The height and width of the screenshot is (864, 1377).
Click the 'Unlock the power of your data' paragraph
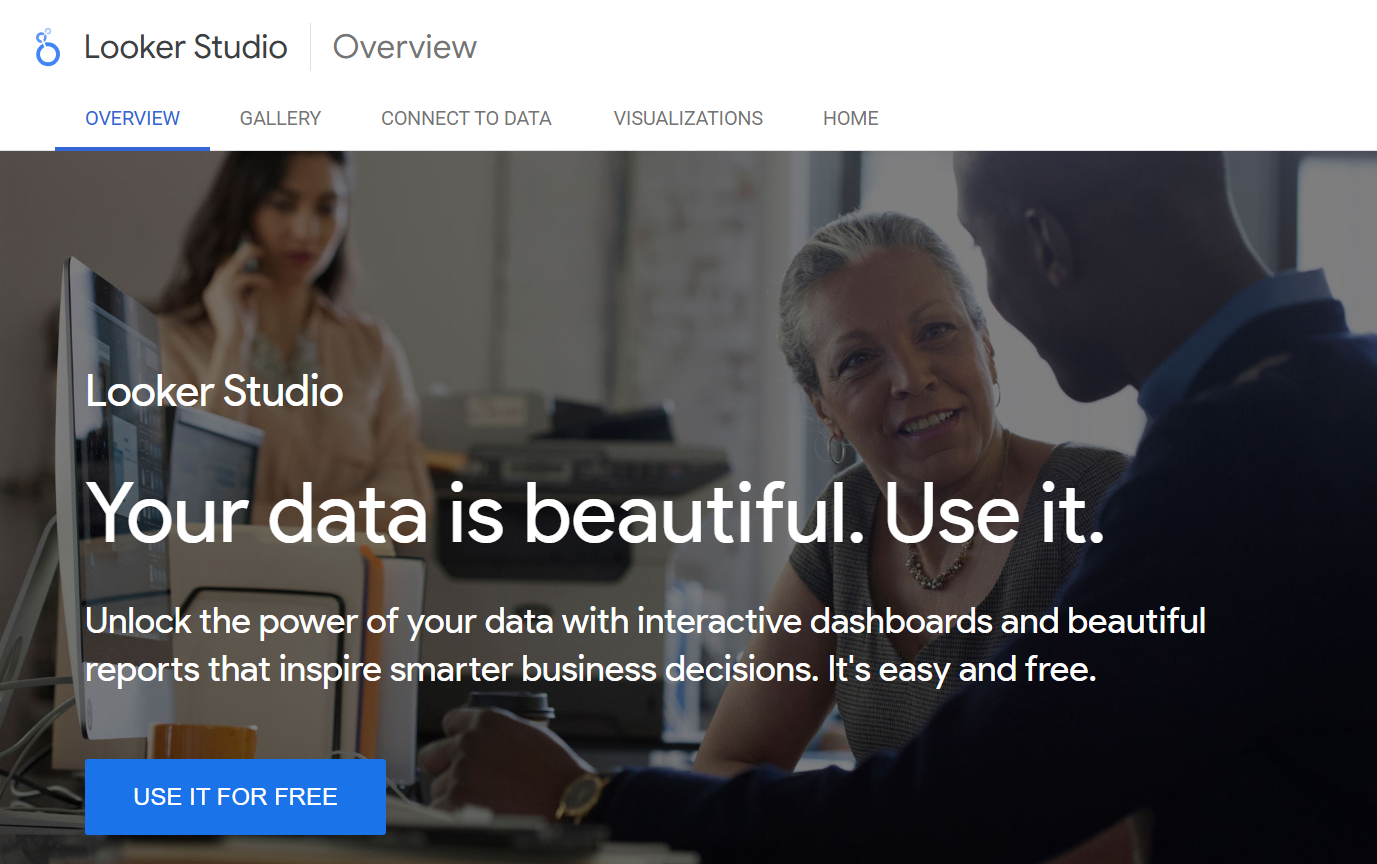tap(645, 645)
